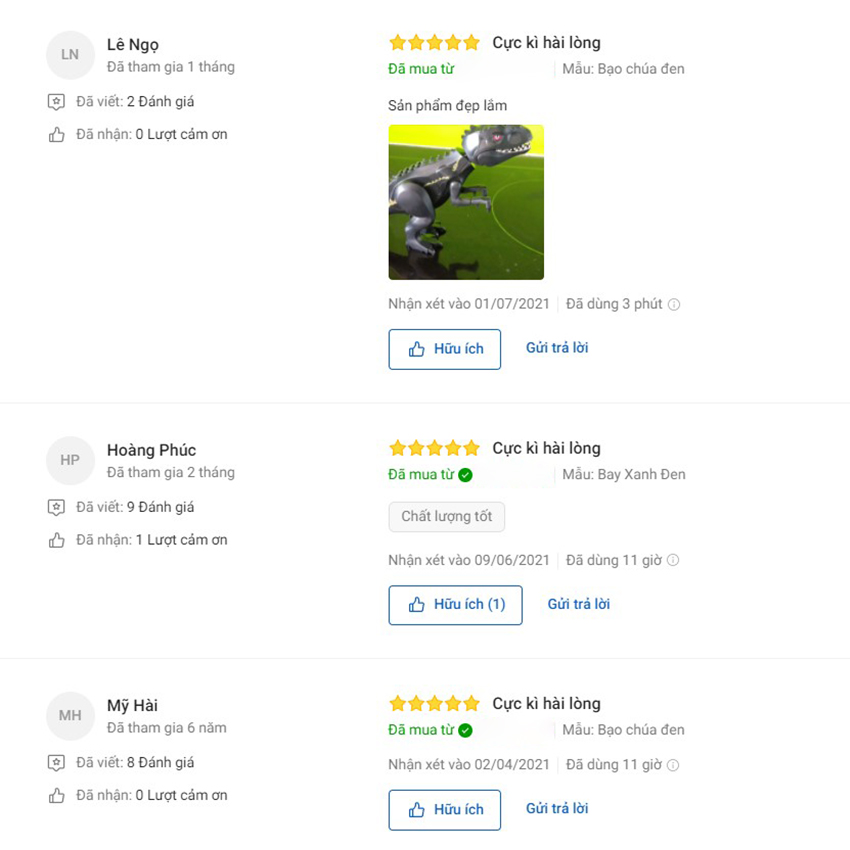Click the five-star rating on Lê Ngọ's review
The image size is (850, 850).
(435, 42)
